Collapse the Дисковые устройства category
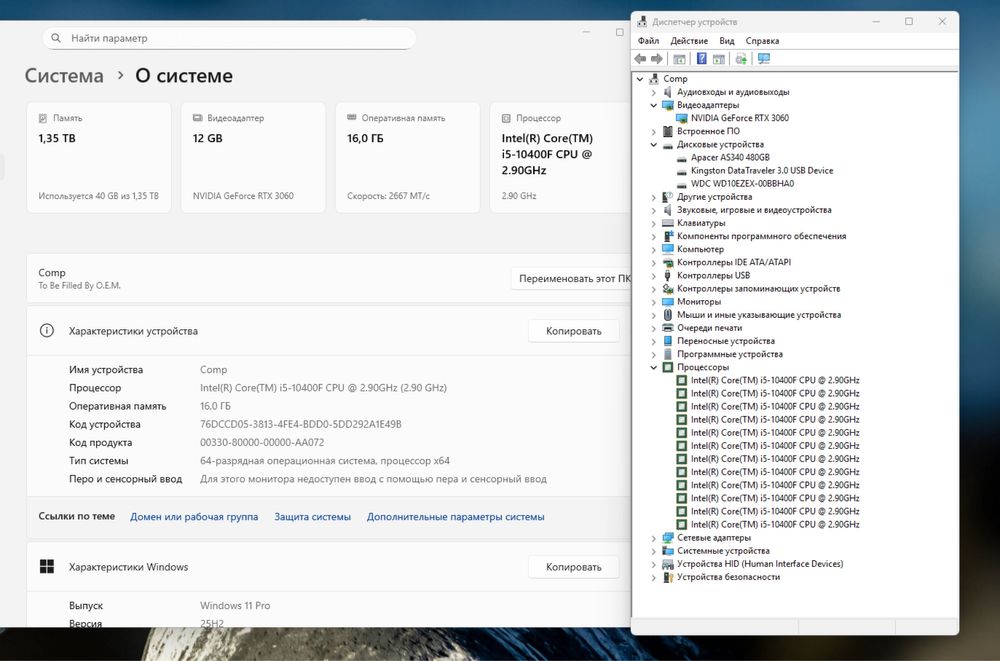 (x=654, y=144)
